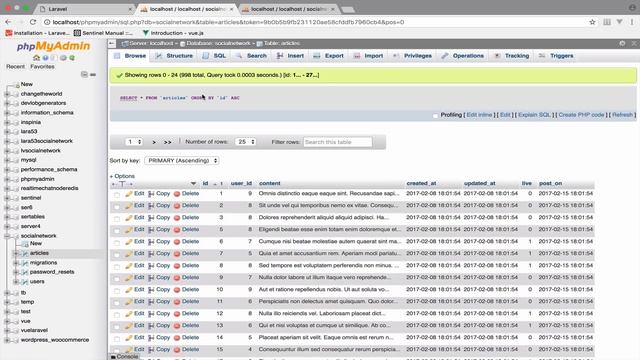Click the Copy icon for row 12
Image resolution: width=640 pixels, height=360 pixels.
(x=151, y=314)
